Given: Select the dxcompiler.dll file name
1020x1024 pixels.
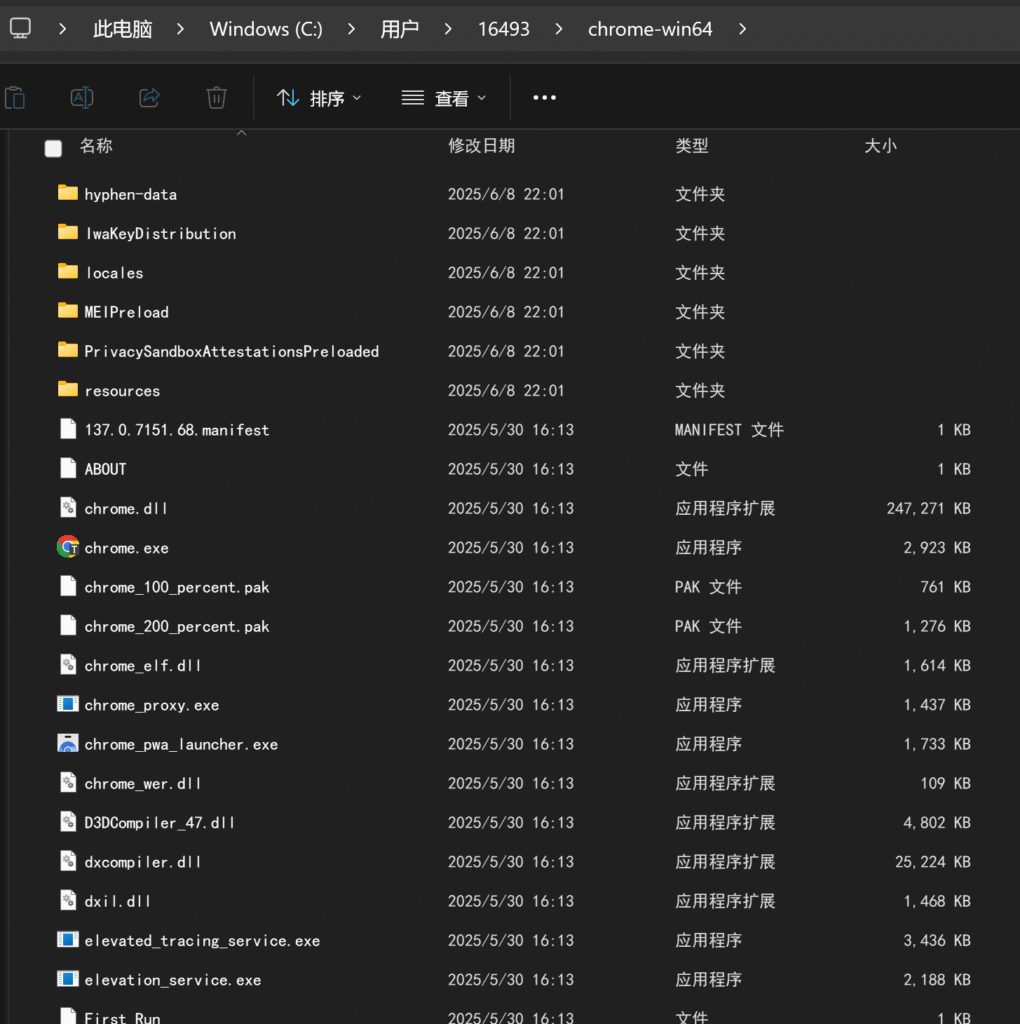Looking at the screenshot, I should (x=142, y=862).
